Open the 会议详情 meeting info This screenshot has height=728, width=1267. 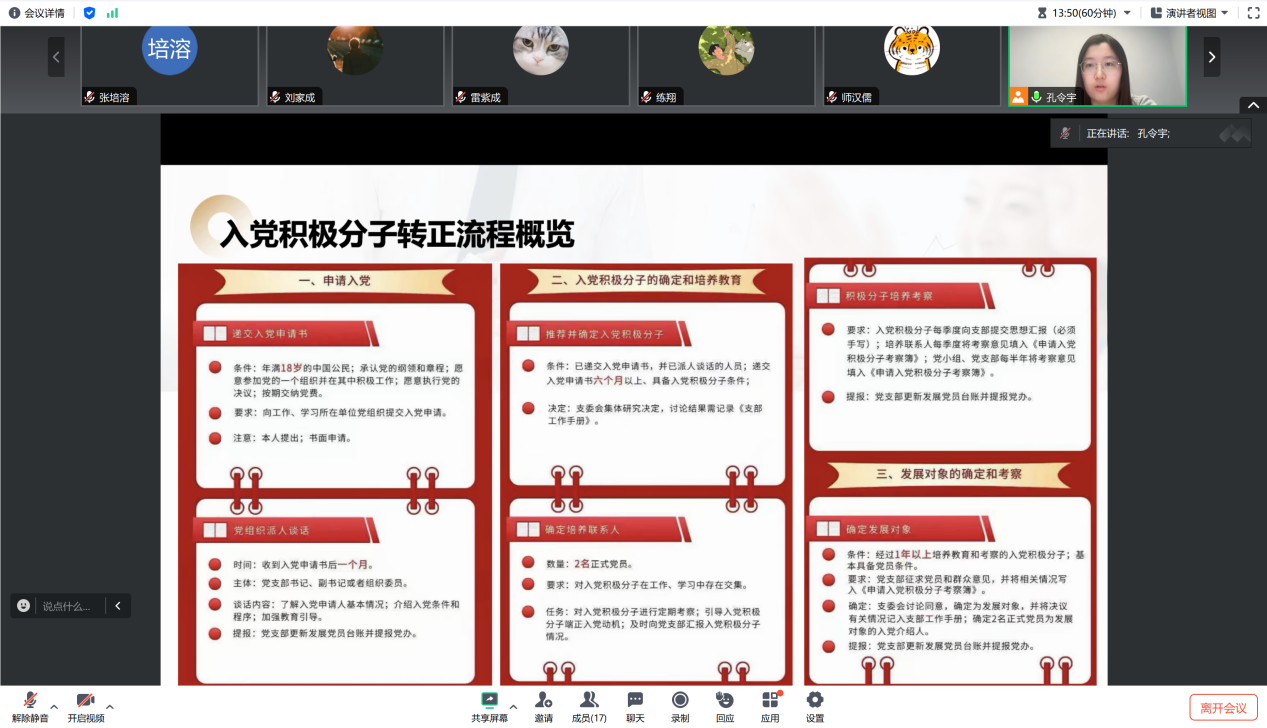37,13
